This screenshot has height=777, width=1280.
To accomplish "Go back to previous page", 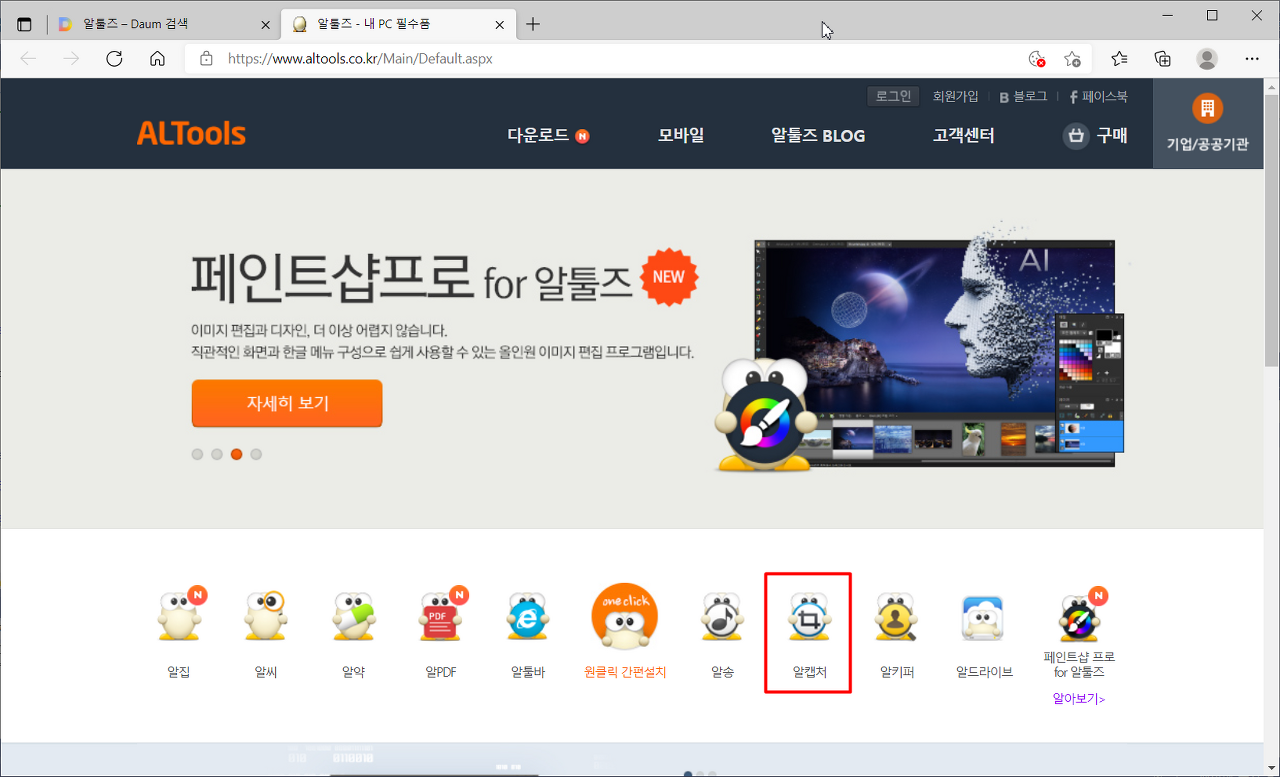I will (x=28, y=59).
